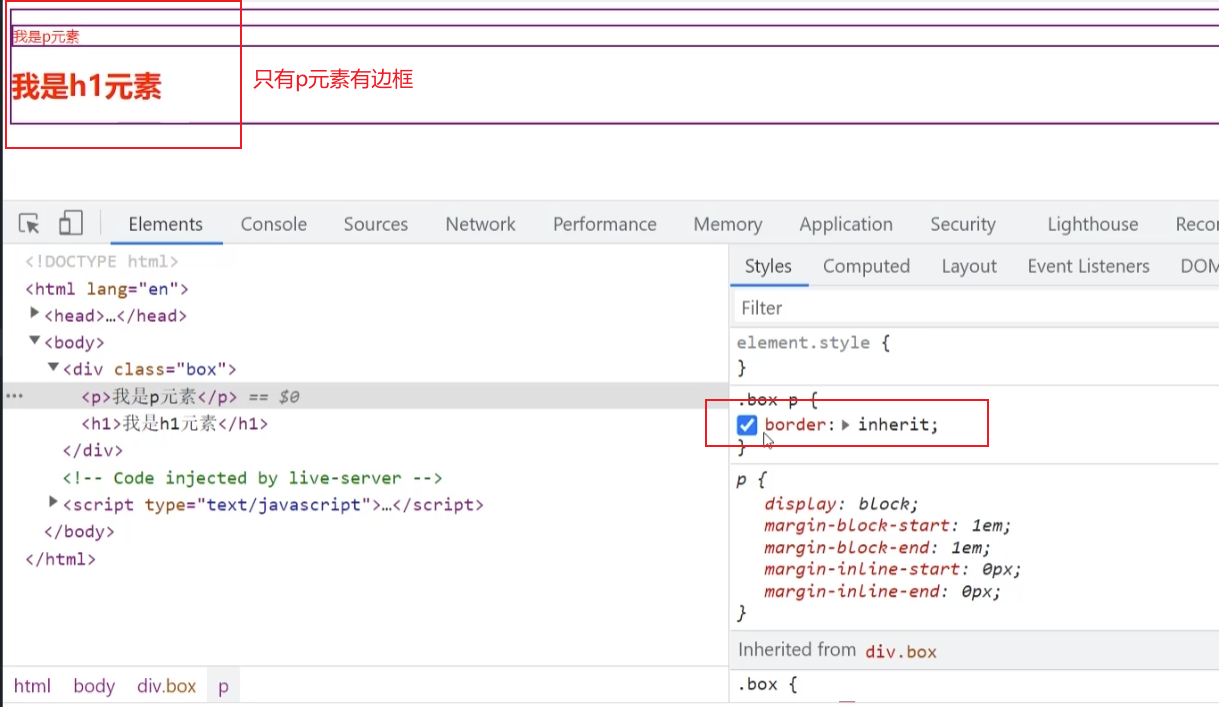Click the closing /html tag row
Screen dimensions: 1219x707
[60, 558]
